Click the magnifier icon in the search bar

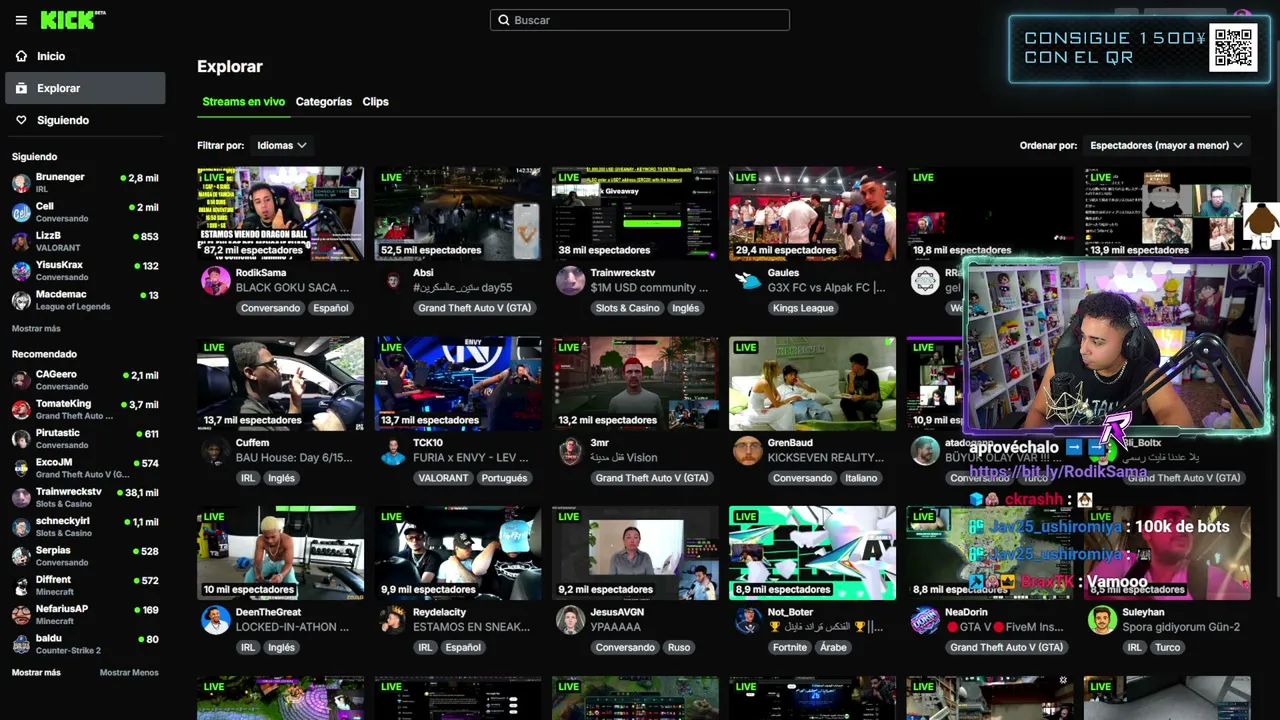pos(504,20)
